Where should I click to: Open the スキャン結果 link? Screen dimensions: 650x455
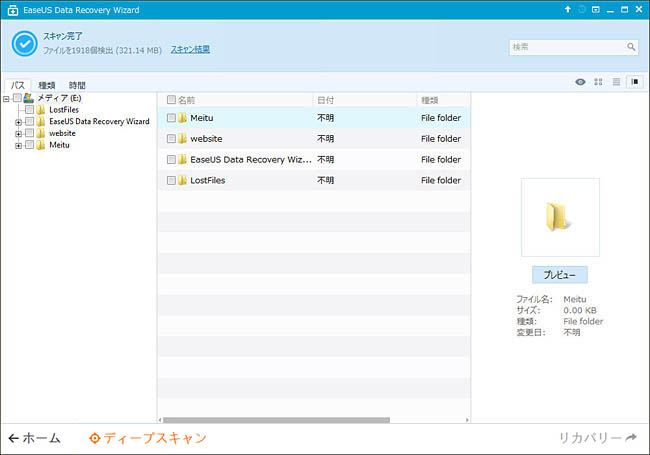[x=190, y=50]
